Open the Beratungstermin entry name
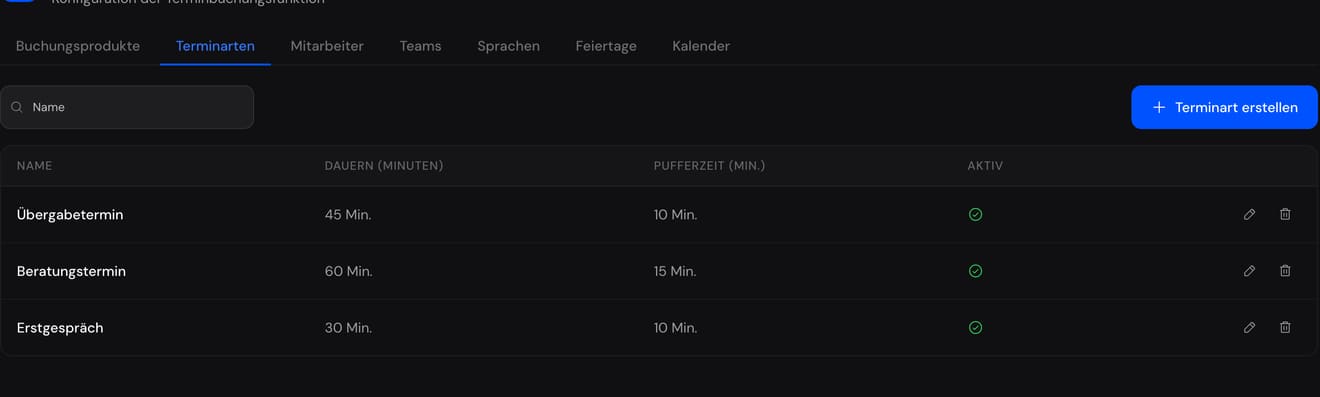 coord(71,271)
